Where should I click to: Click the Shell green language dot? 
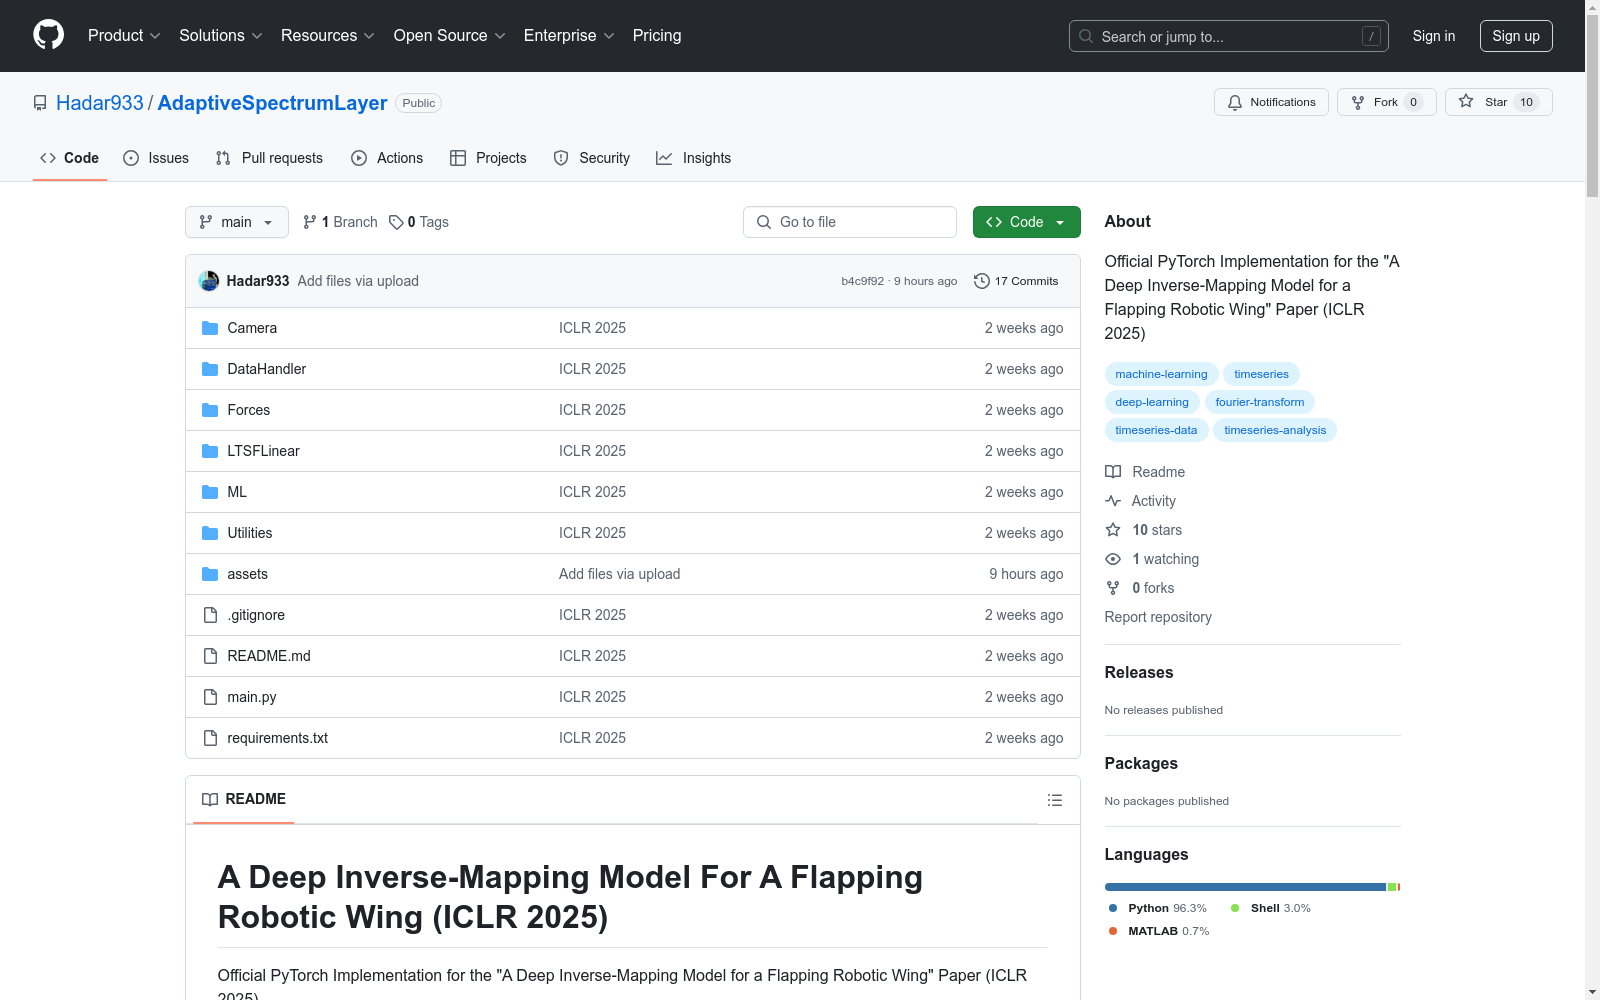point(1235,908)
